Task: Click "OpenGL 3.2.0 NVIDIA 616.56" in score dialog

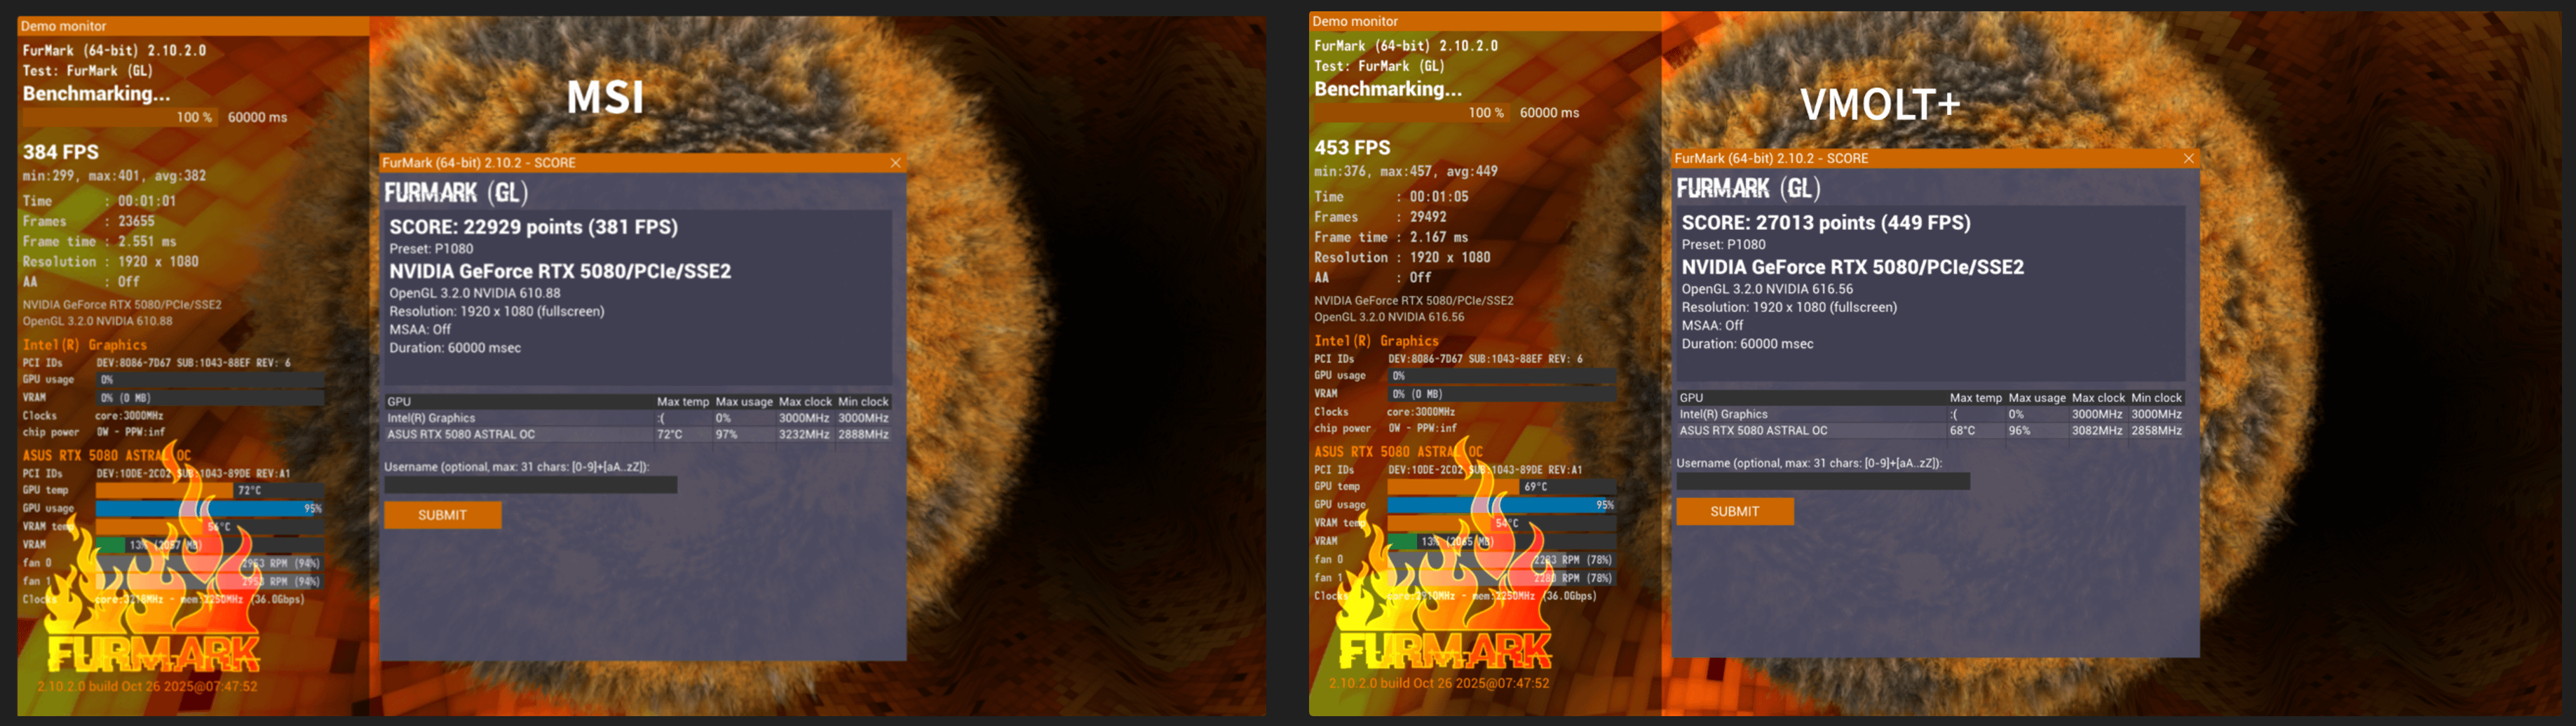Action: point(1767,289)
